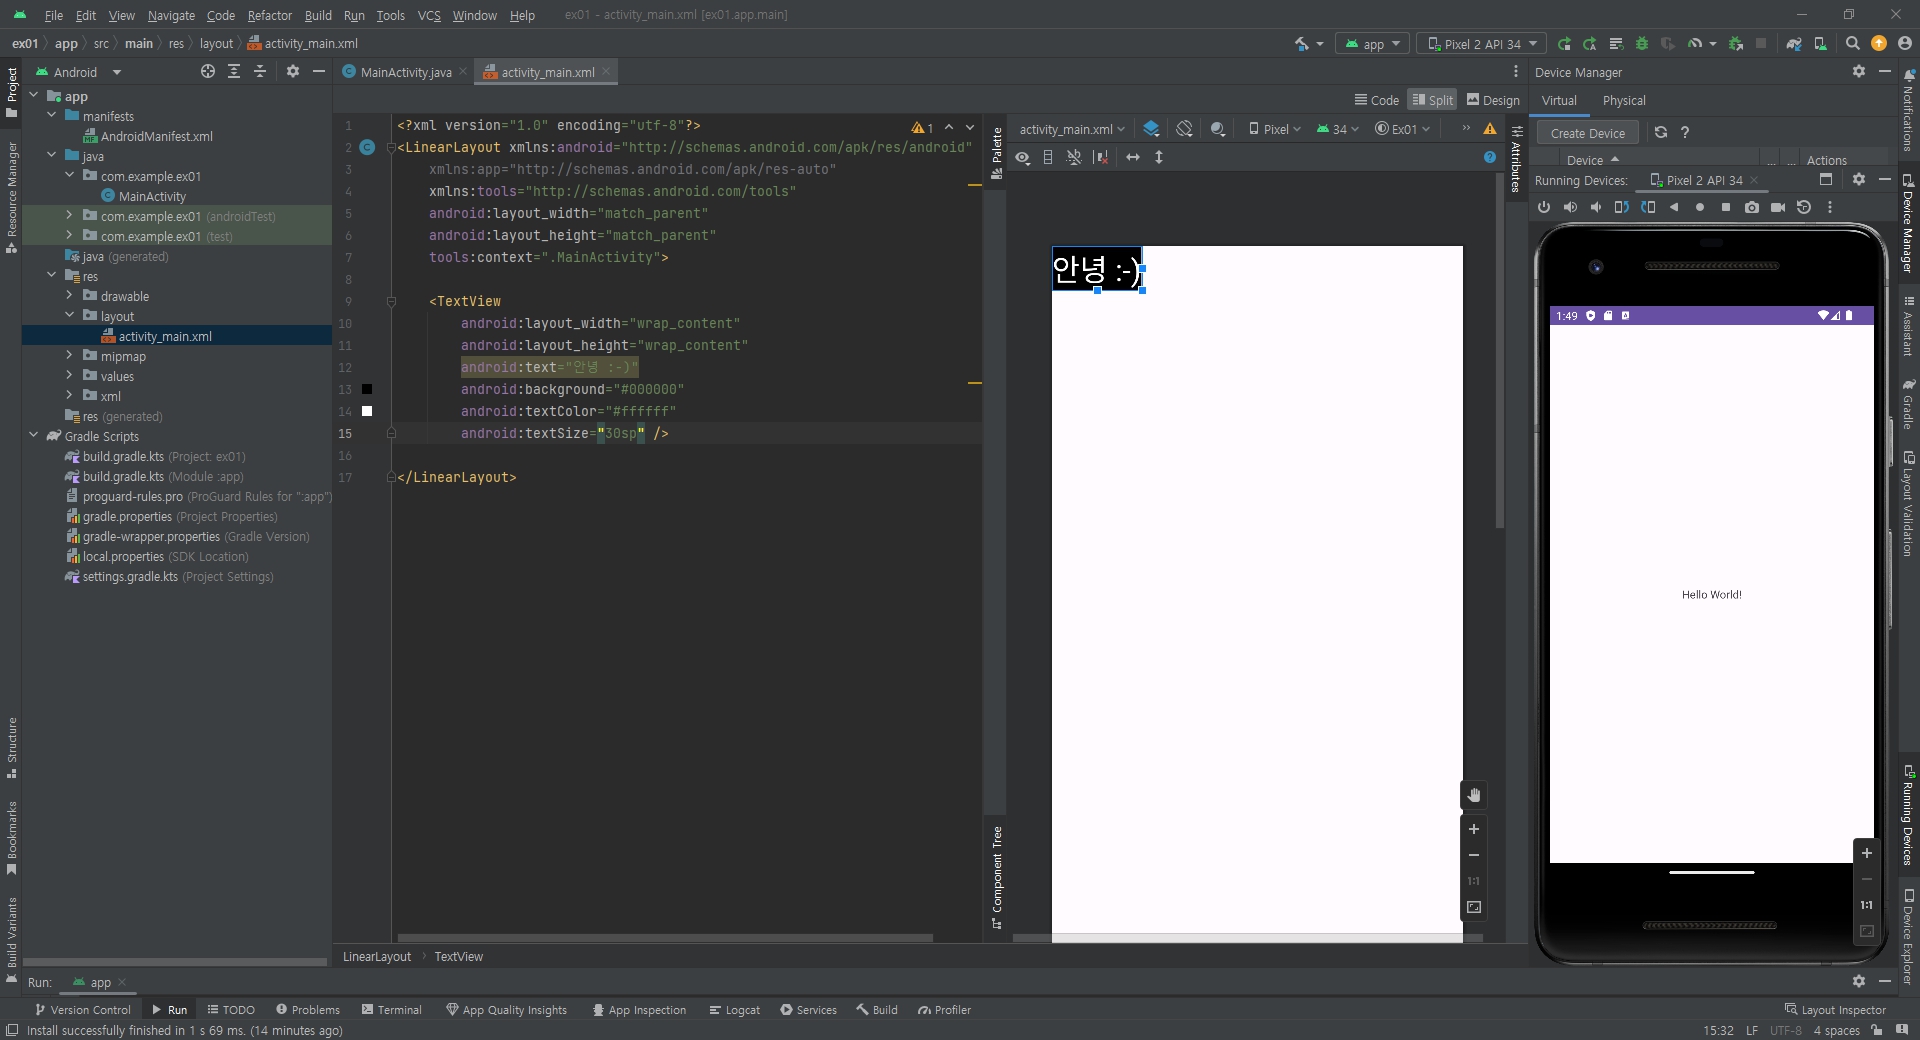The width and height of the screenshot is (1920, 1040).
Task: Click orientation for preview icon
Action: tap(1185, 129)
